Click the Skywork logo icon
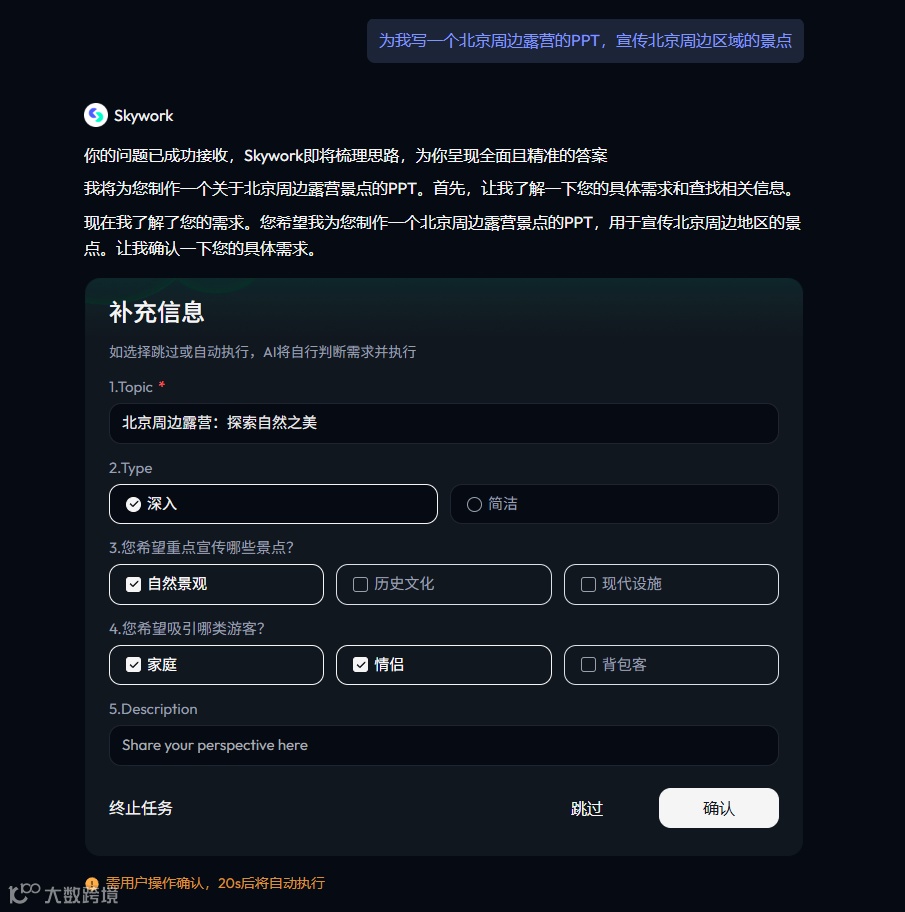905x912 pixels. tap(96, 115)
